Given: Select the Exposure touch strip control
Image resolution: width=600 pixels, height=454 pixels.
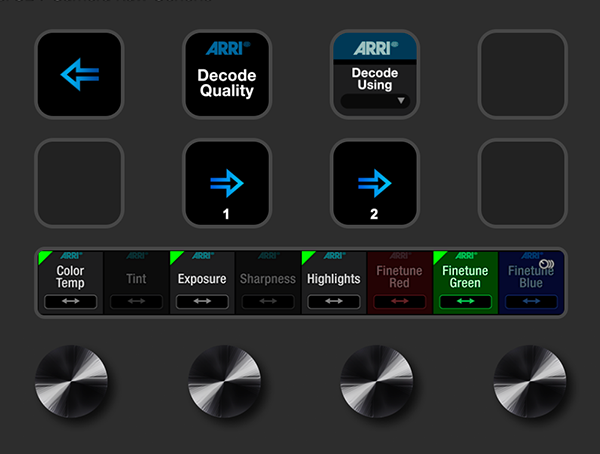Looking at the screenshot, I should pyautogui.click(x=202, y=283).
